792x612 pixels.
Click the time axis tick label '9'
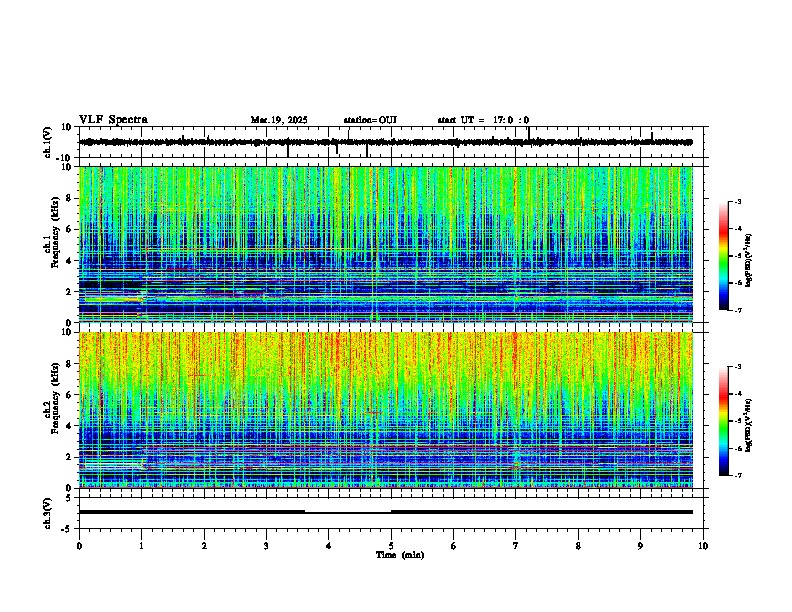coord(640,546)
